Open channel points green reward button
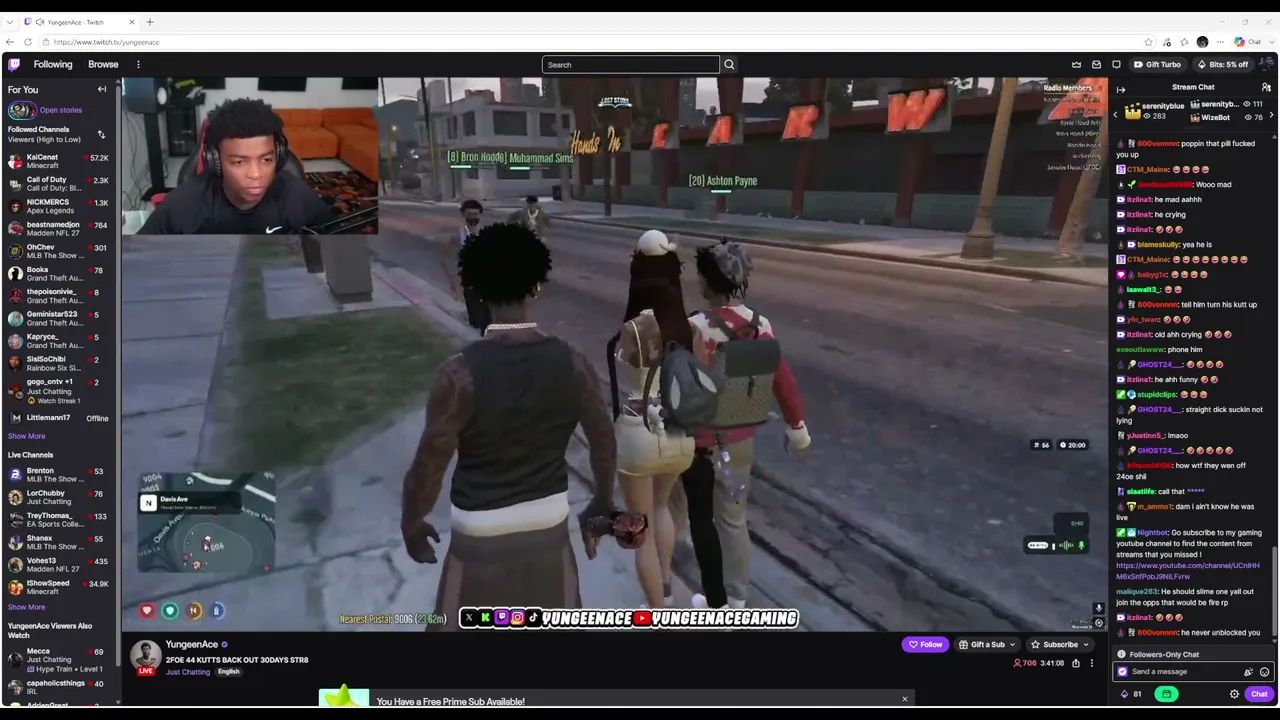1280x720 pixels. [1166, 694]
